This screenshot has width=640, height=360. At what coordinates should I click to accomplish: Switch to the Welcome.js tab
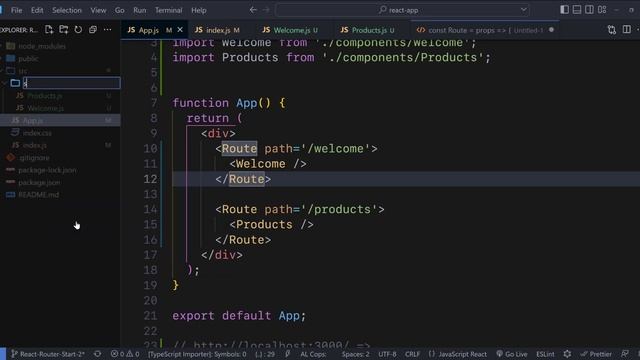coord(290,30)
